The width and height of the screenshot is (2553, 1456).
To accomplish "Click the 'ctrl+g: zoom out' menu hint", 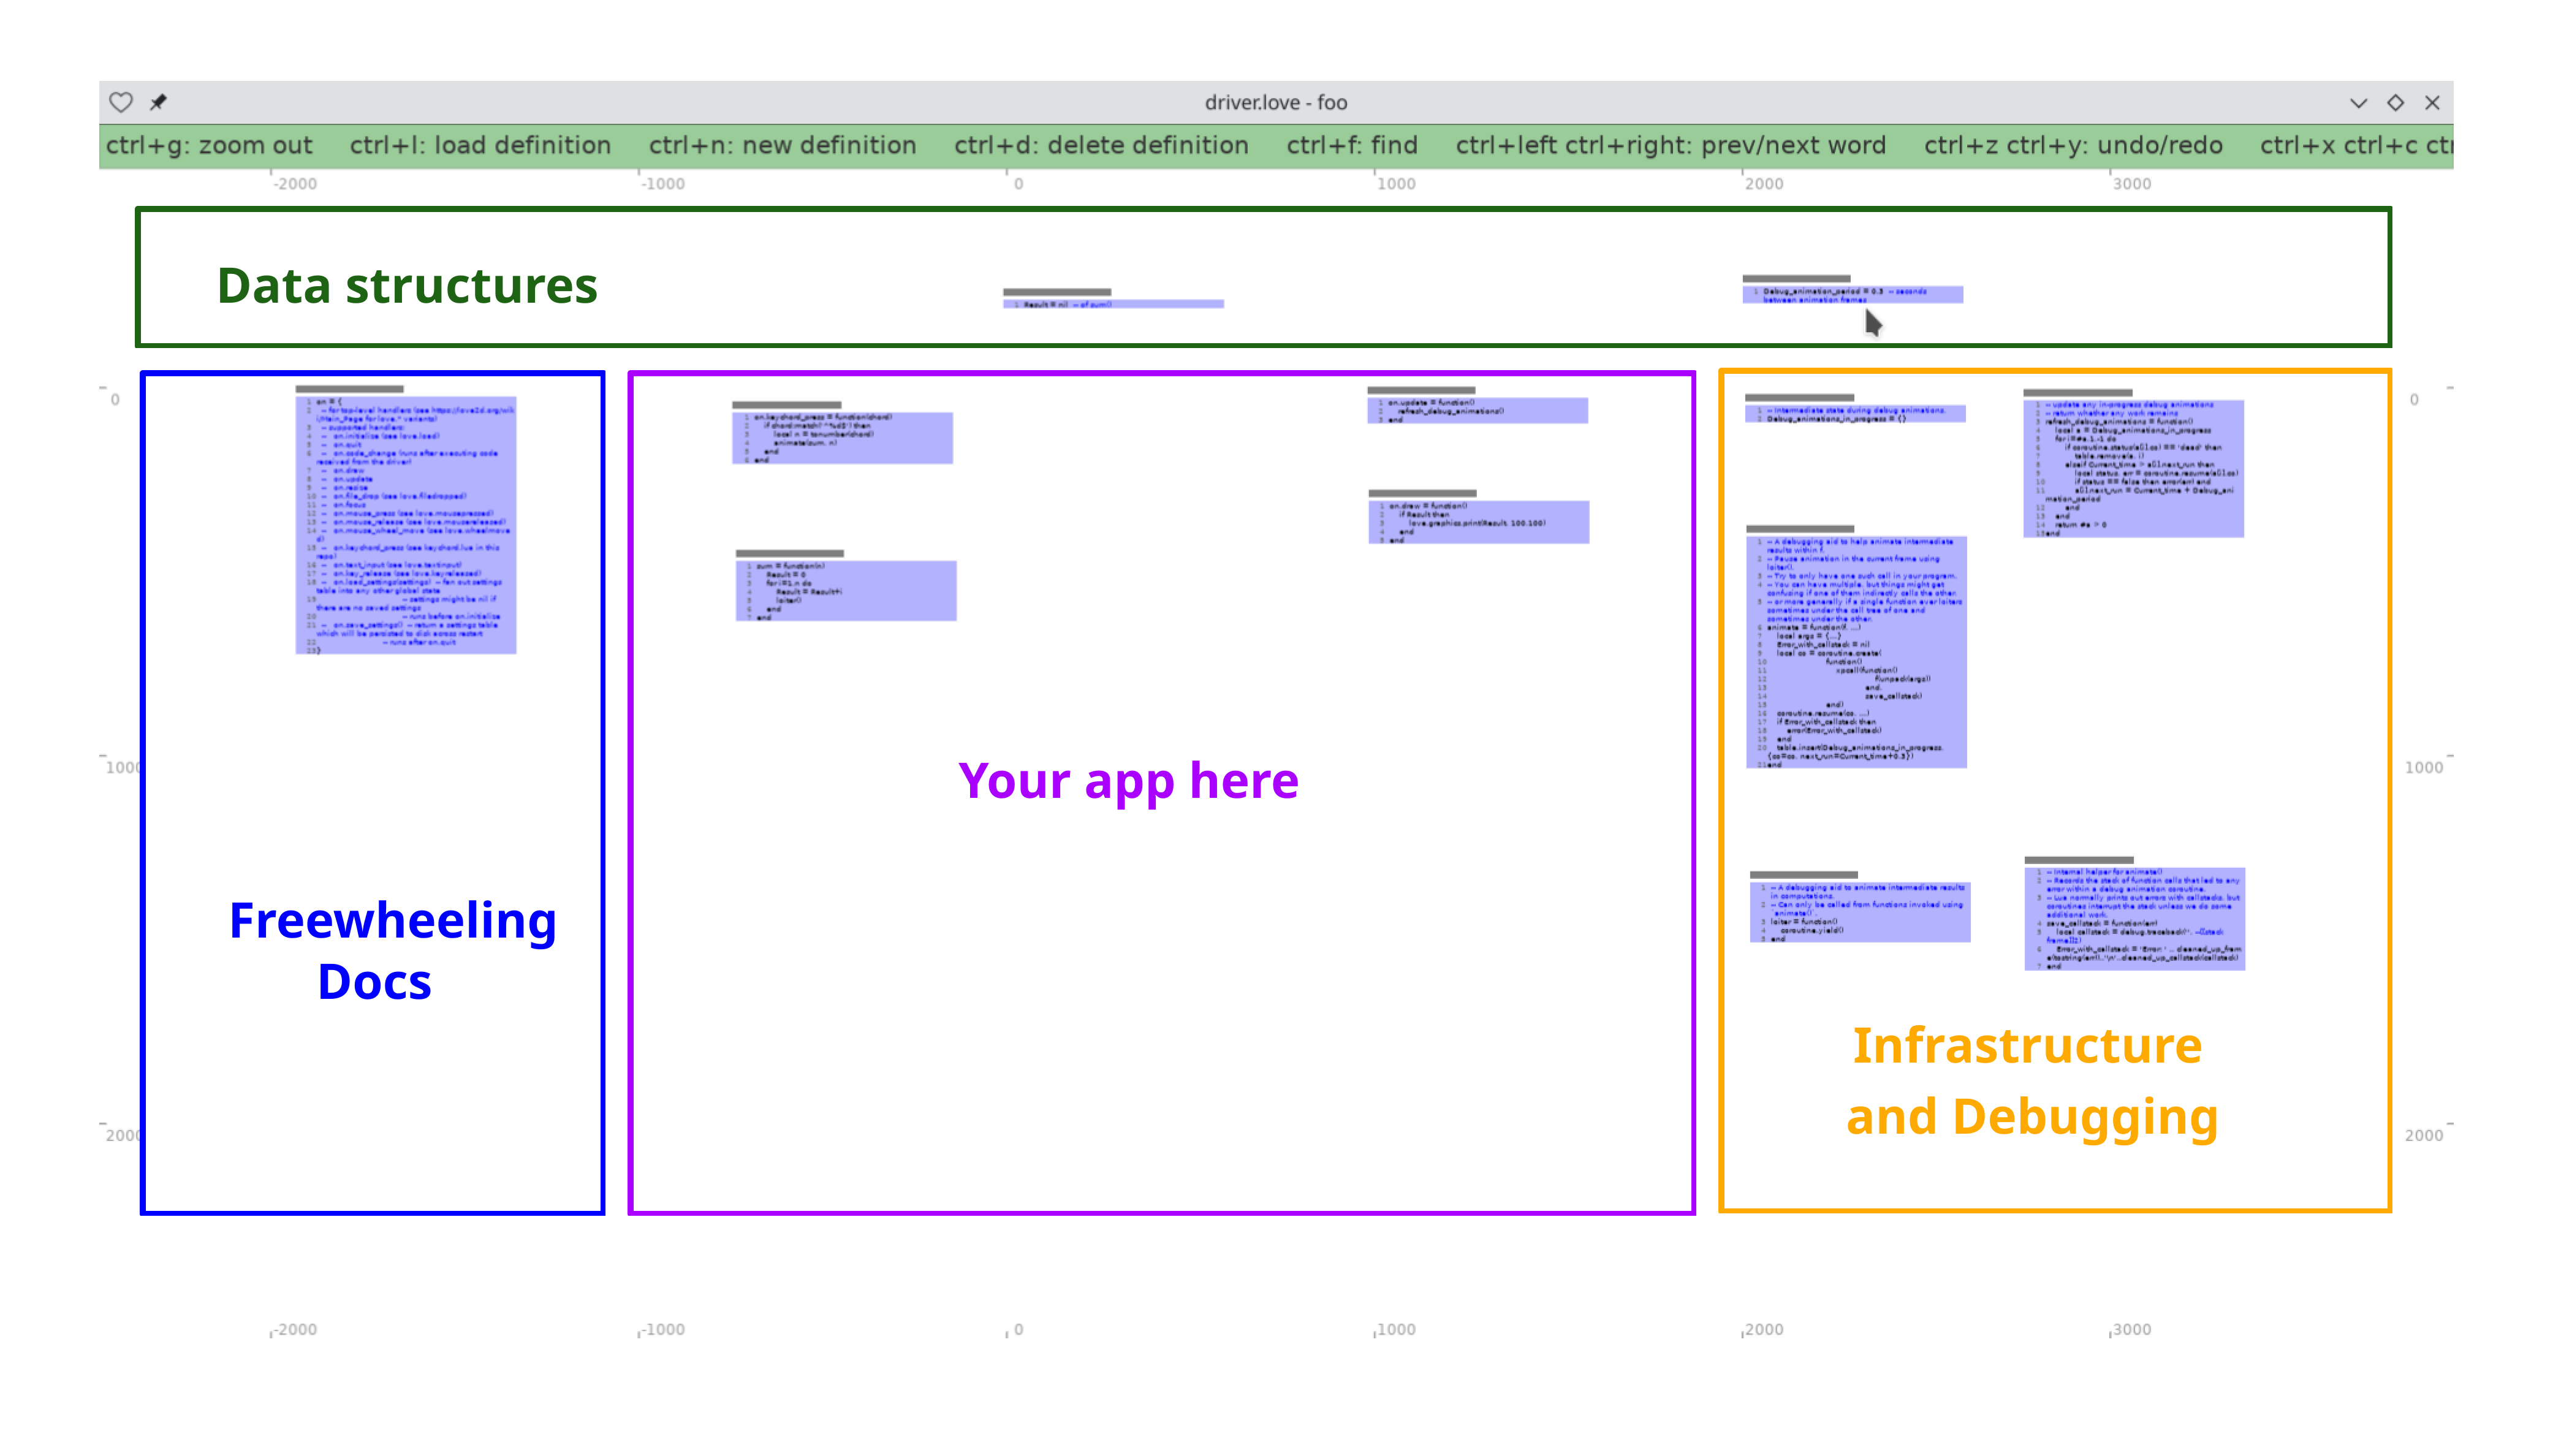I will [x=209, y=145].
